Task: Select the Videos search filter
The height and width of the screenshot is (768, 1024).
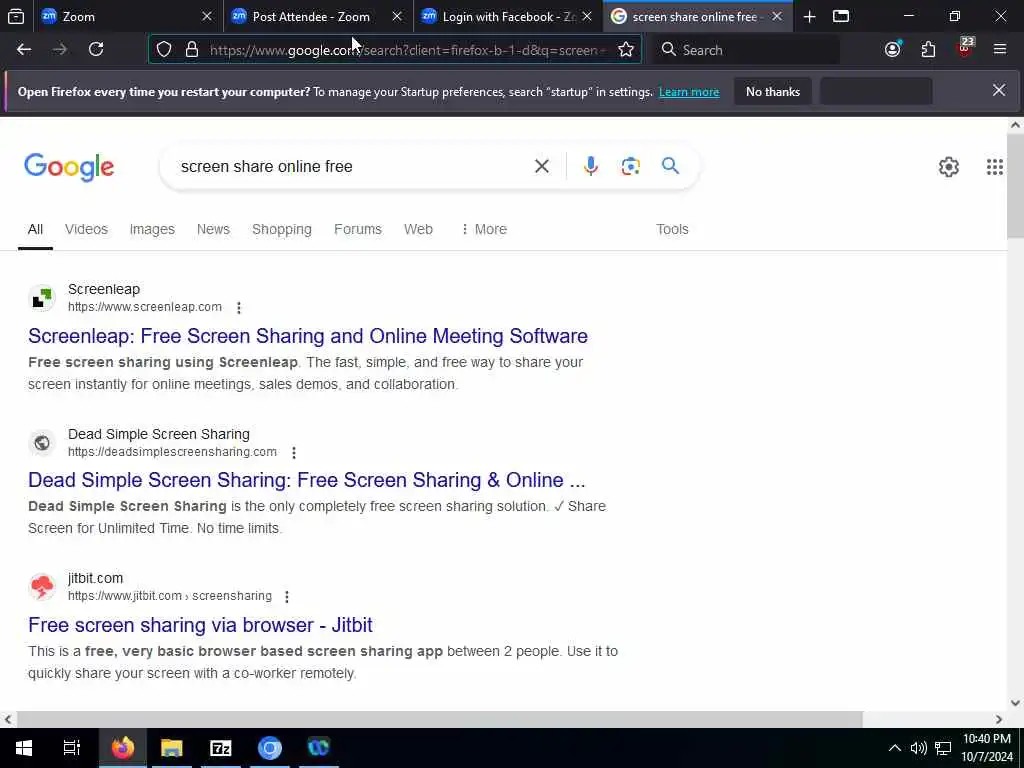Action: point(86,229)
